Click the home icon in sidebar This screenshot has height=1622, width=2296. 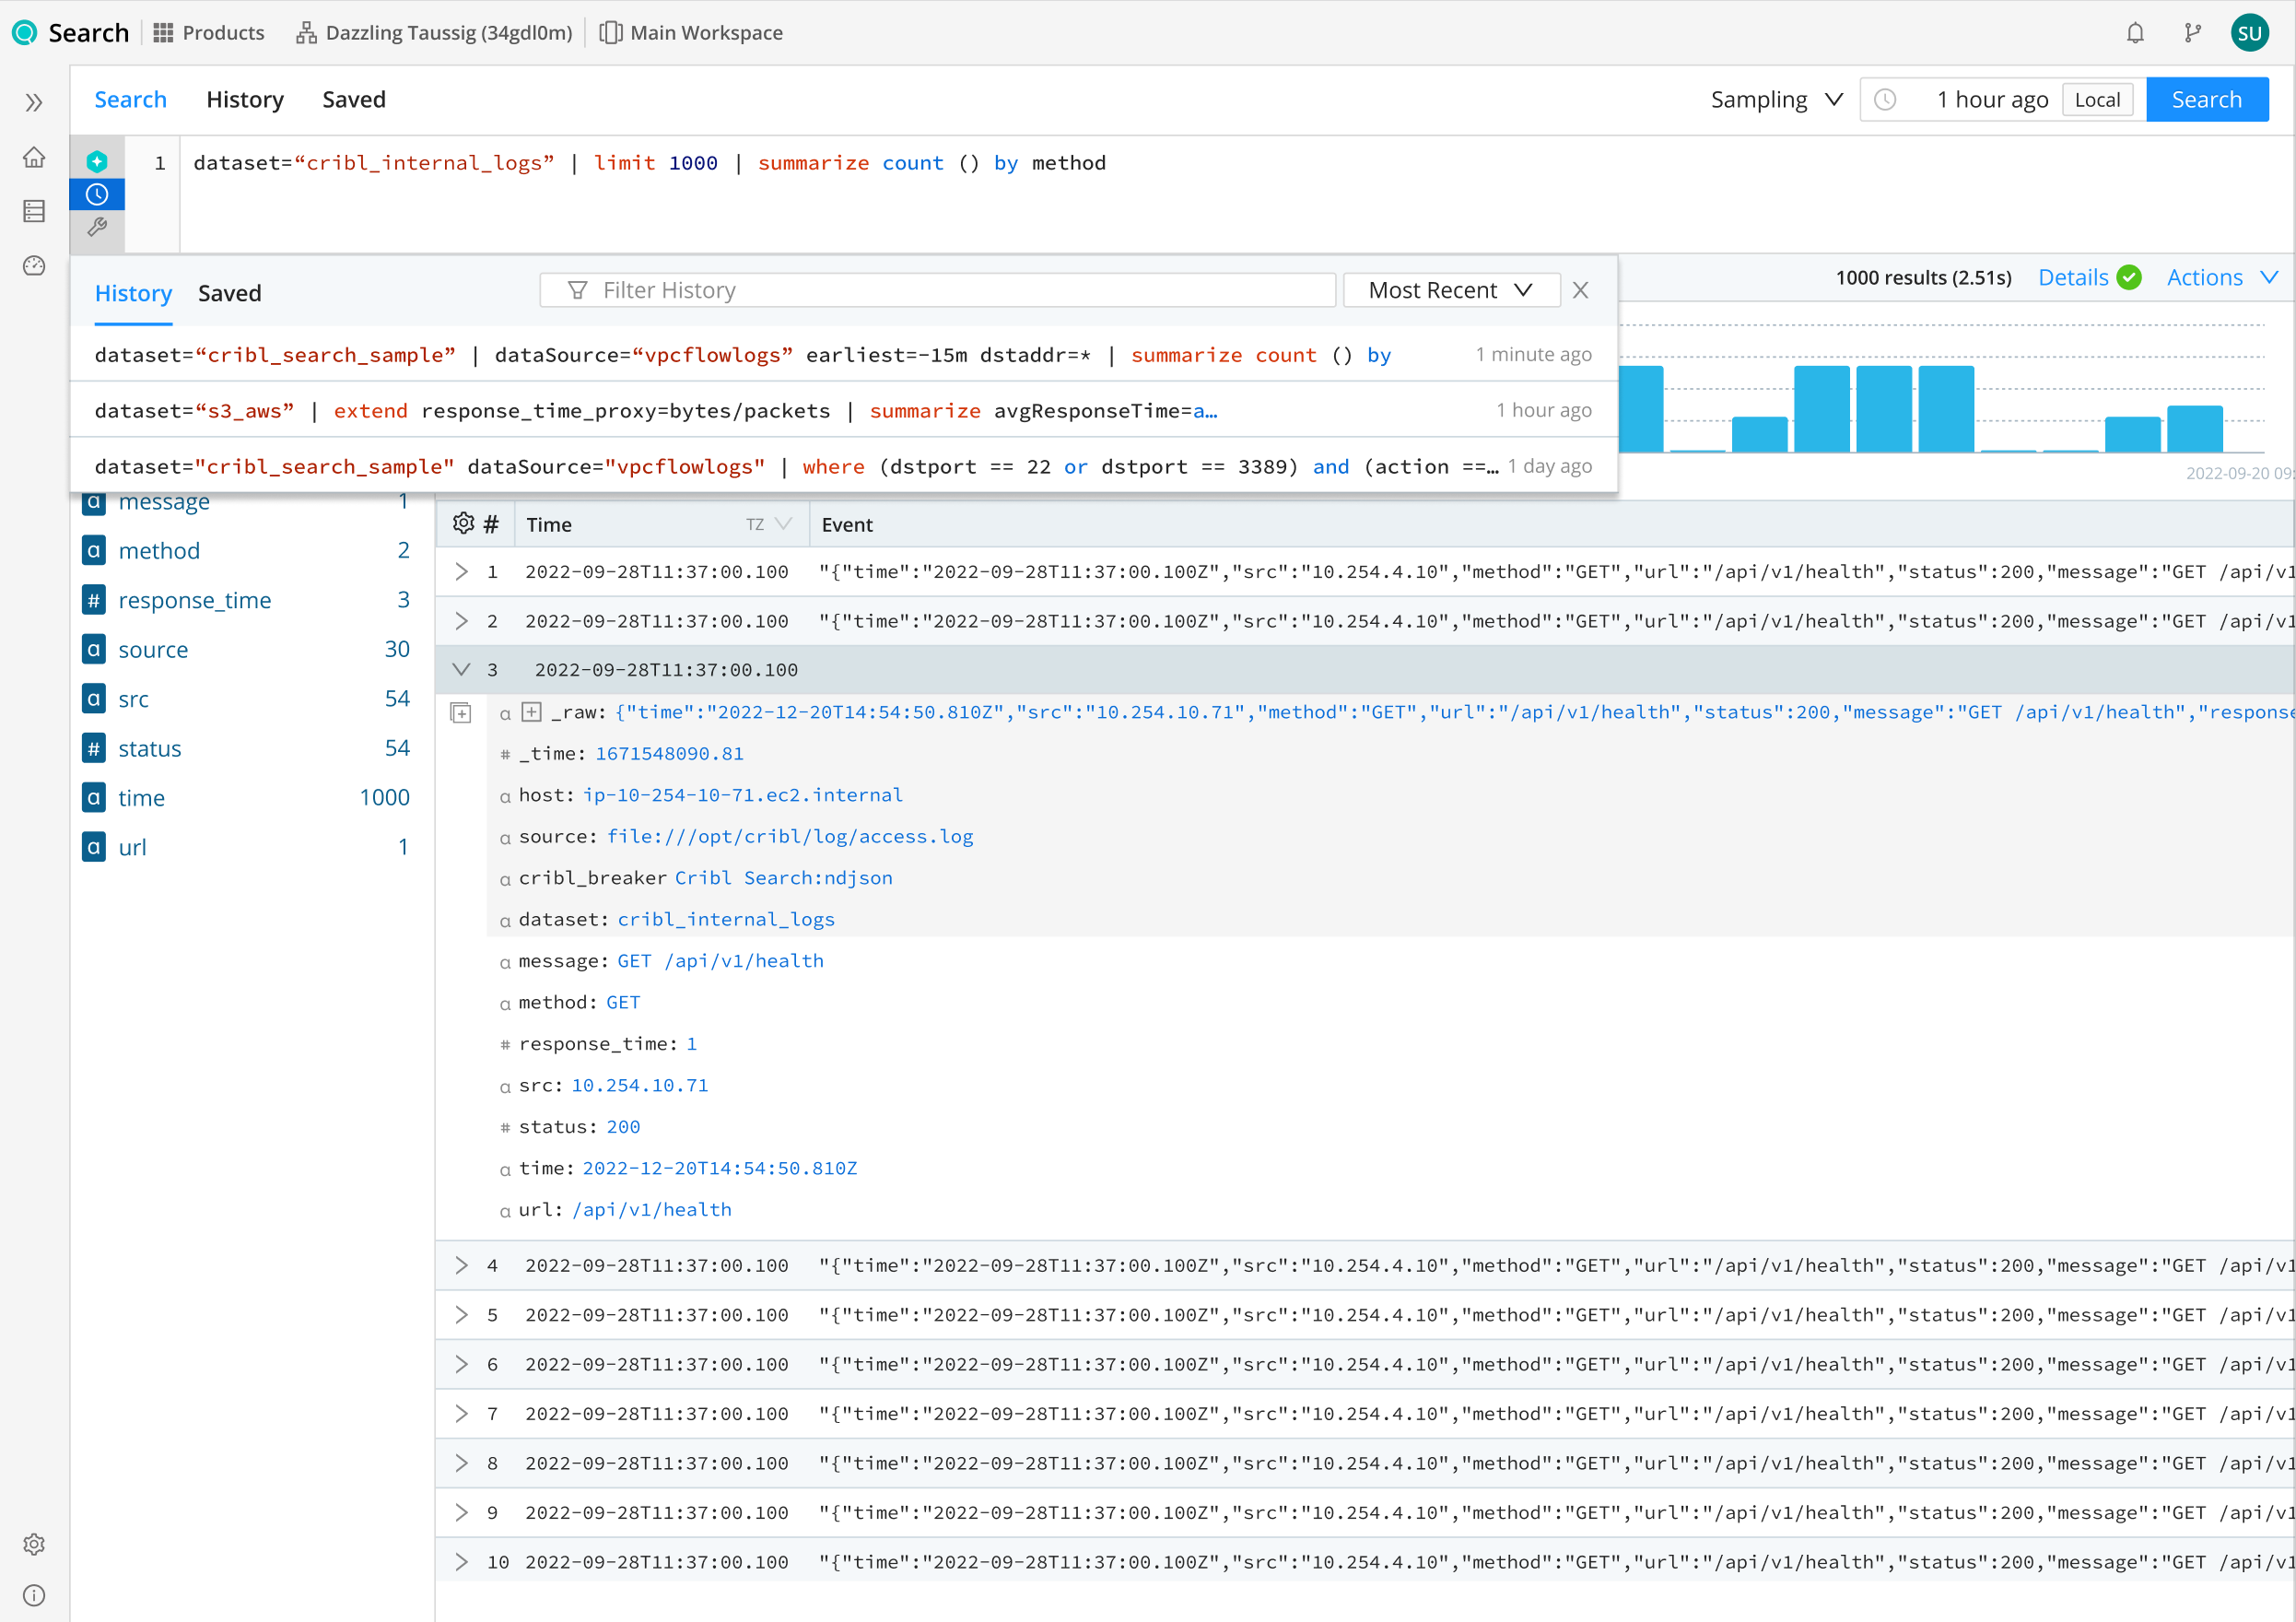34,157
